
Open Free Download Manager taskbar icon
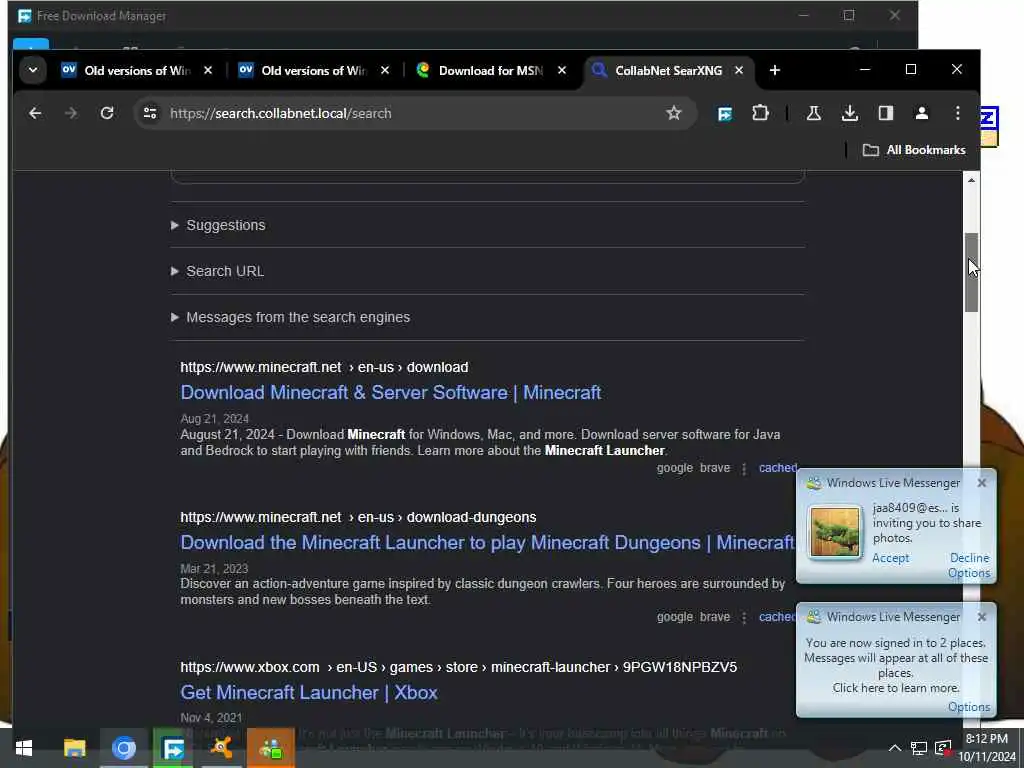(173, 748)
